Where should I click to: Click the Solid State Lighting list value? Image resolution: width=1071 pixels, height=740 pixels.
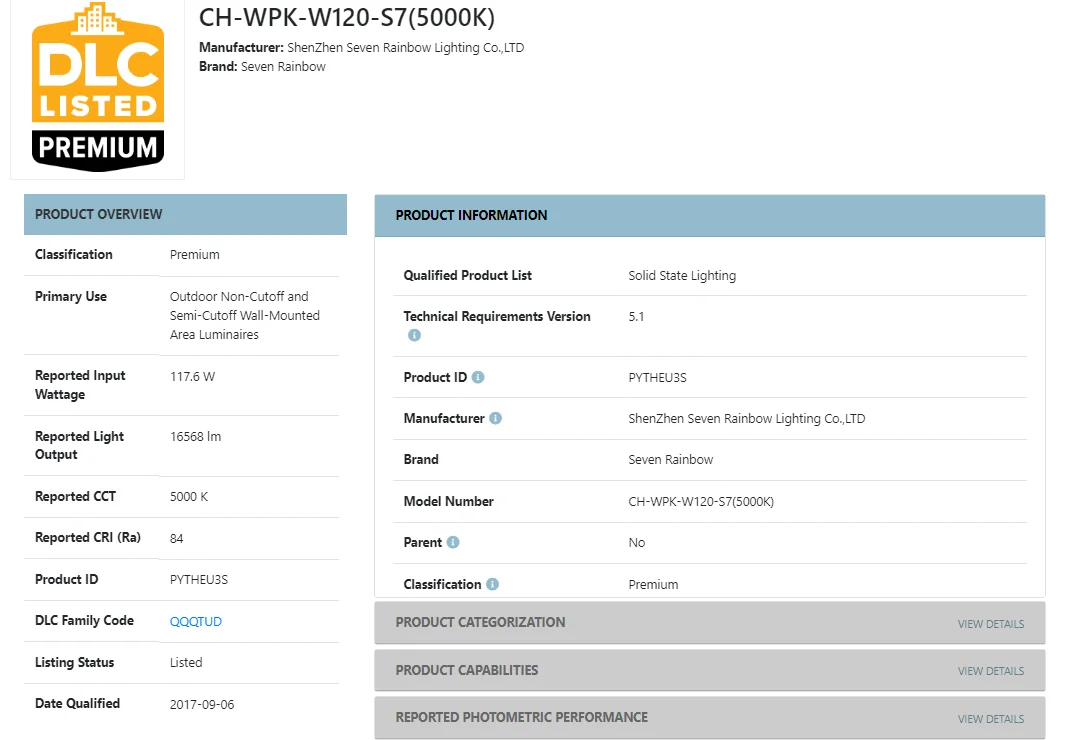tap(682, 276)
